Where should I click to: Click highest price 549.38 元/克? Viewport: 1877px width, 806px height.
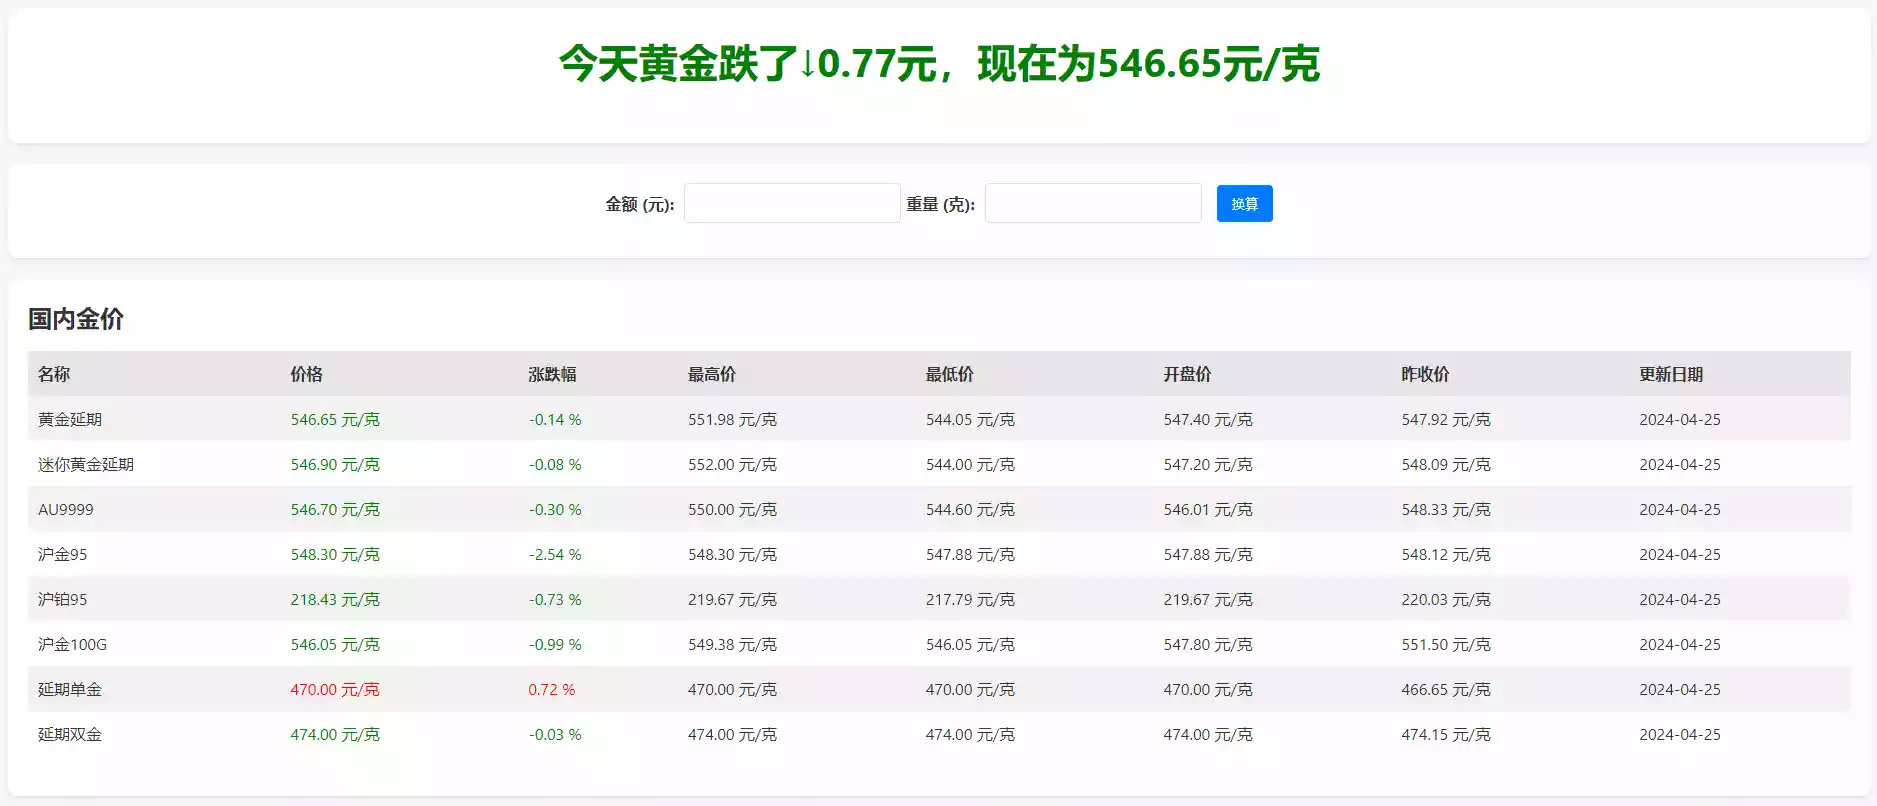click(x=732, y=644)
